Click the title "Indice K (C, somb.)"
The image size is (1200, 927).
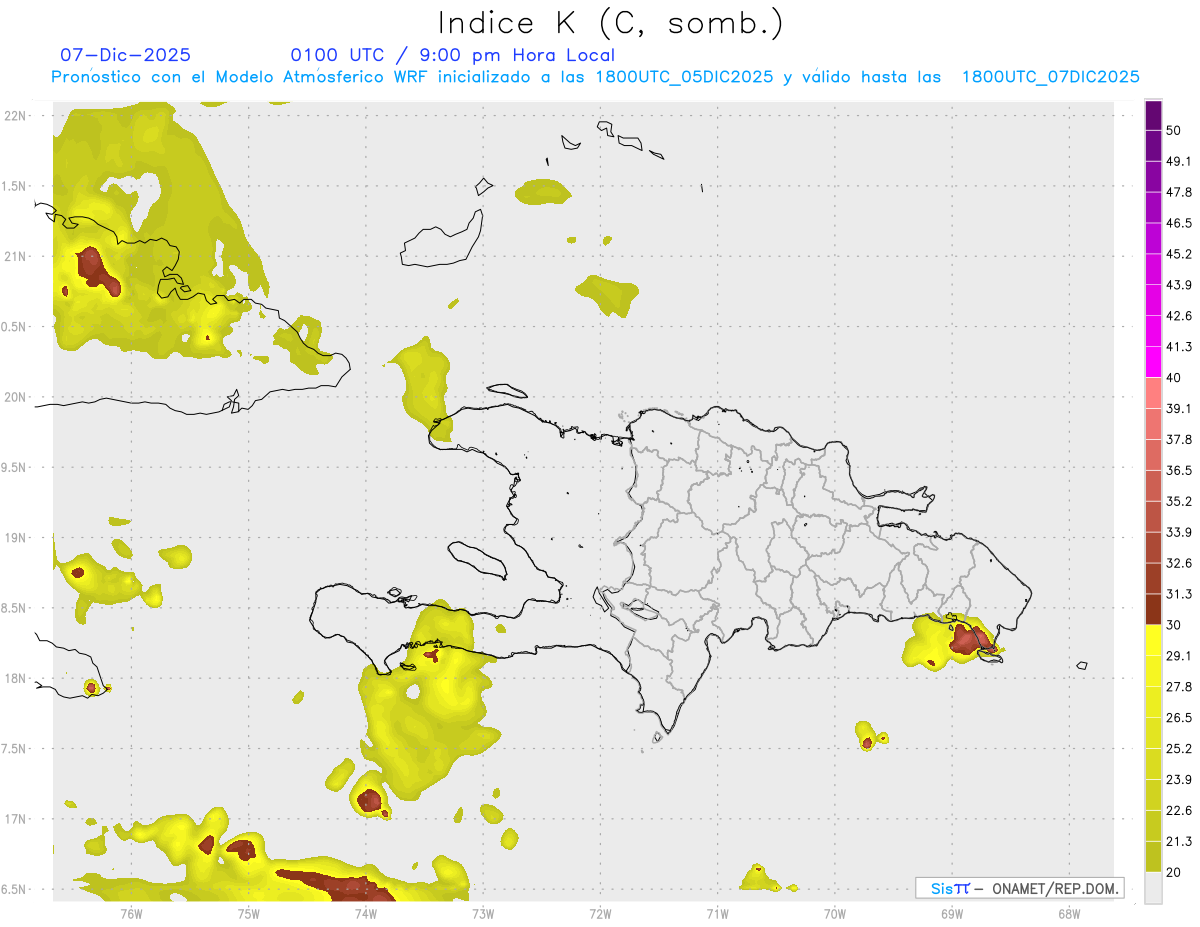pos(610,24)
